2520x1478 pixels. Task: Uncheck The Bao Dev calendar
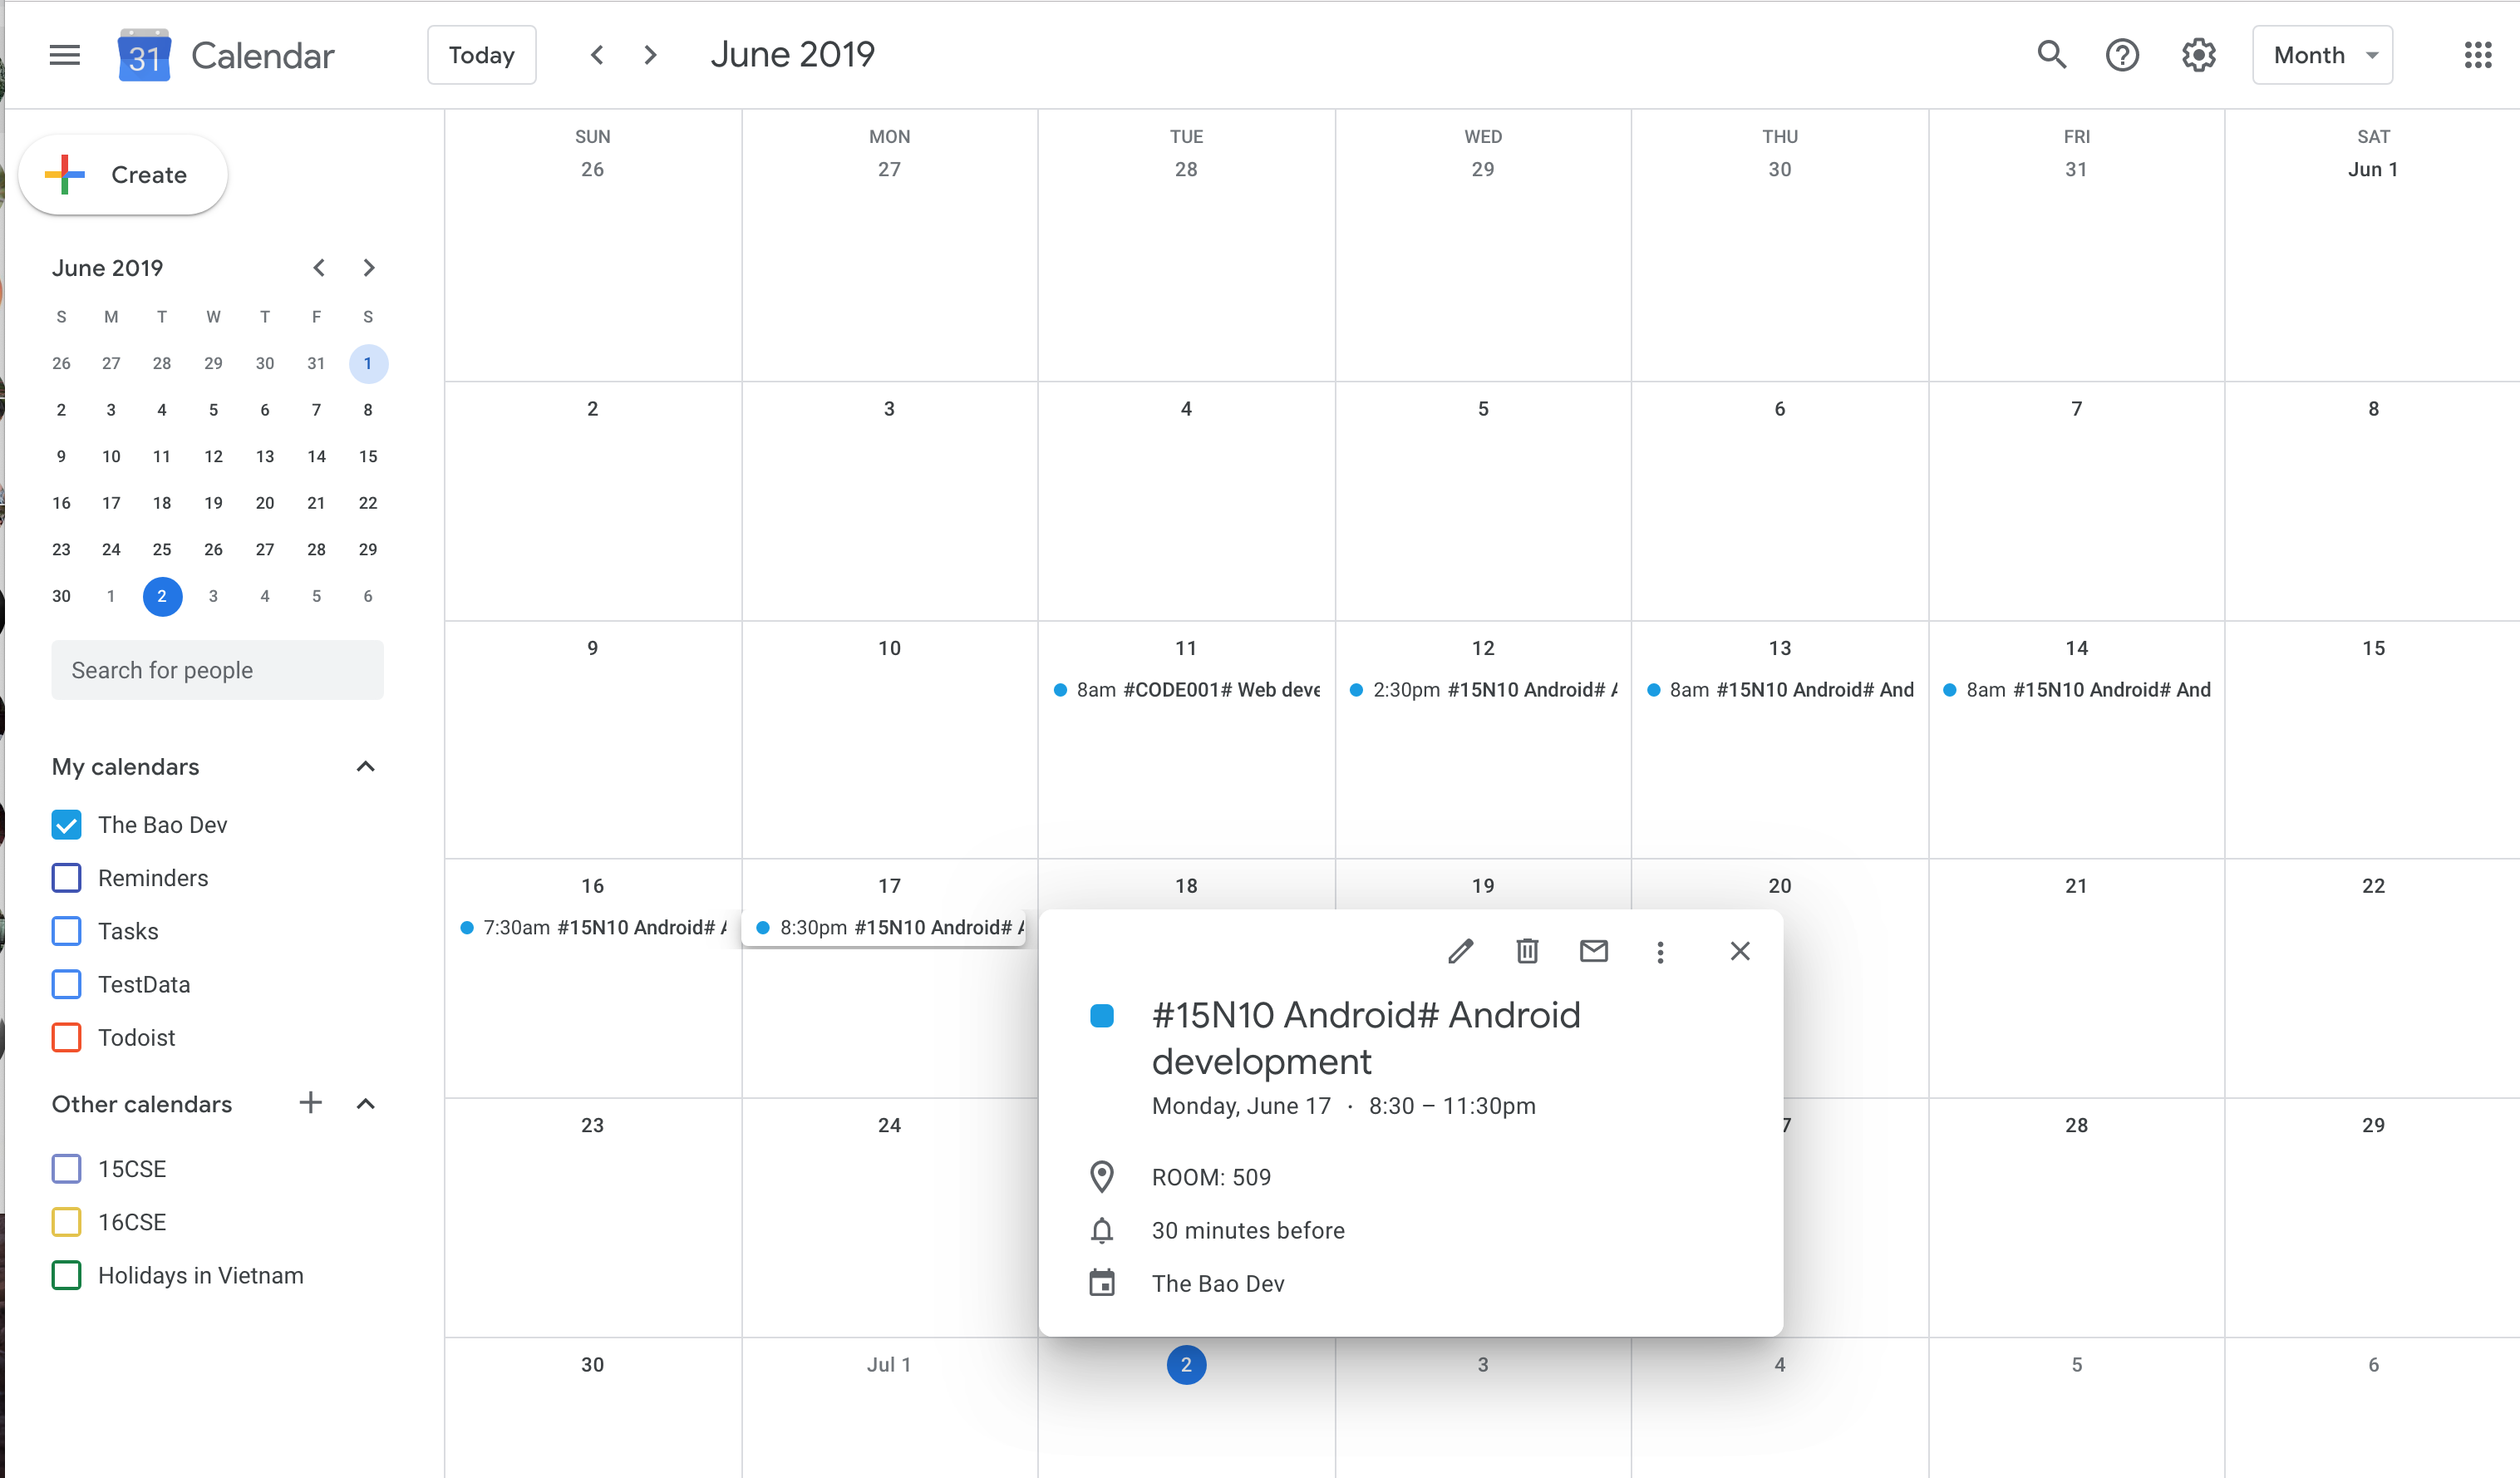[x=66, y=825]
